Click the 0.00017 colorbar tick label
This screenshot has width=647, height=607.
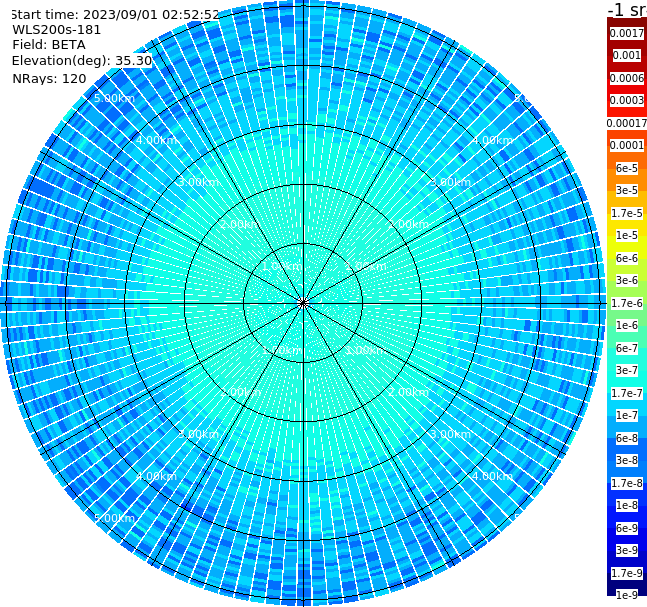click(x=627, y=123)
